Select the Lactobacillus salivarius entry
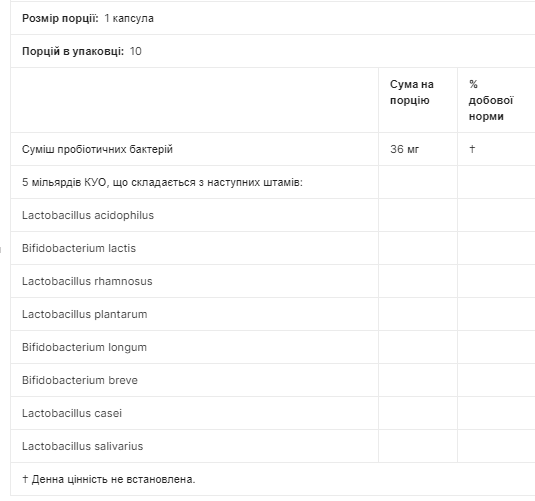Image resolution: width=535 pixels, height=501 pixels. (x=83, y=446)
